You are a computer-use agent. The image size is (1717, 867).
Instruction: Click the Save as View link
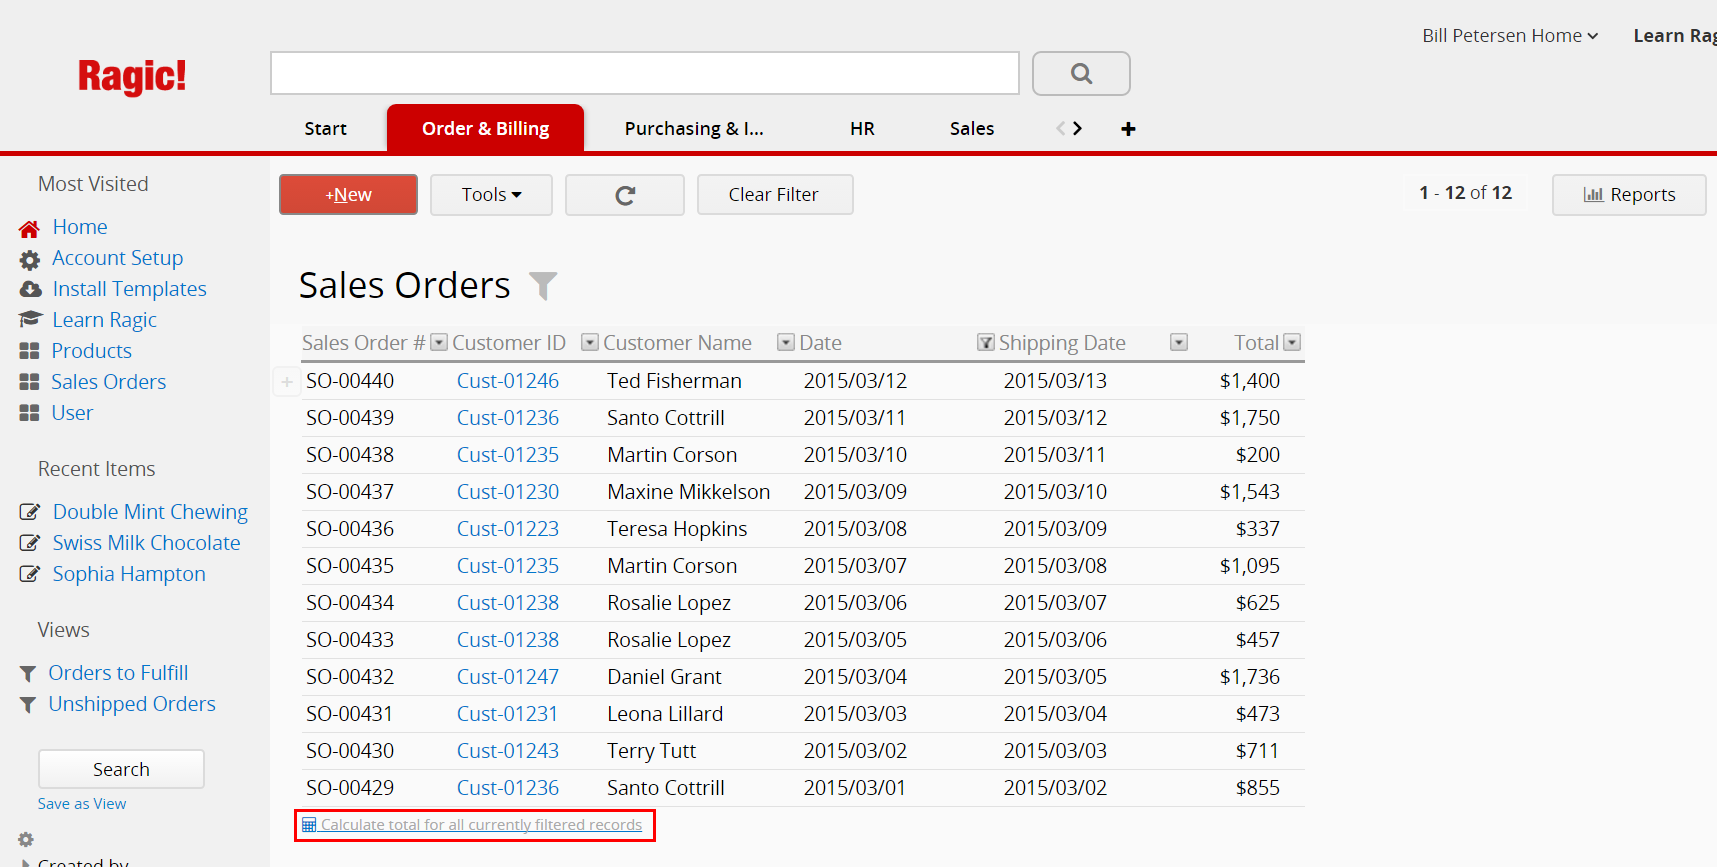coord(82,804)
